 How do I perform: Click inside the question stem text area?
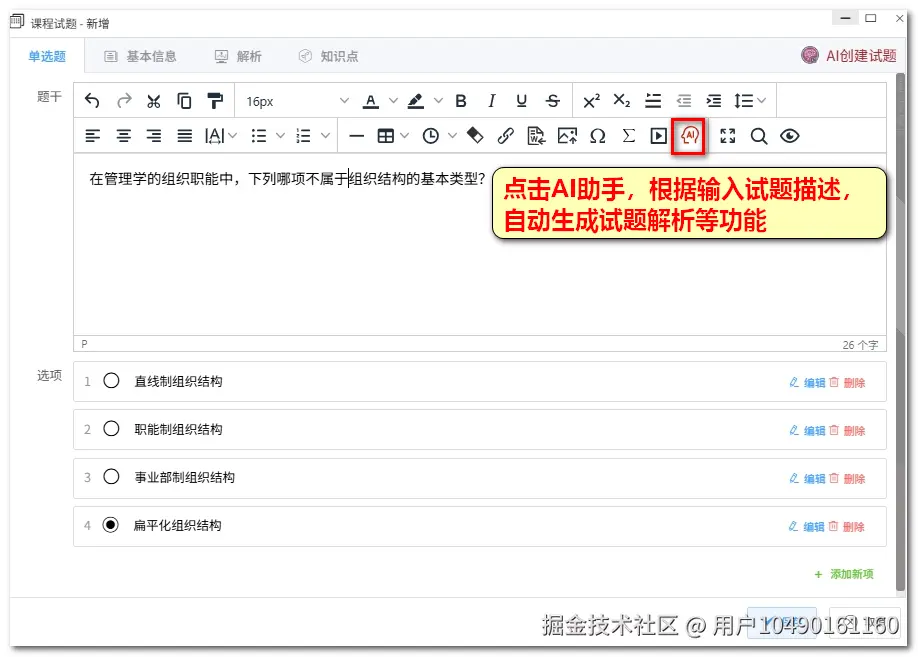click(x=479, y=244)
